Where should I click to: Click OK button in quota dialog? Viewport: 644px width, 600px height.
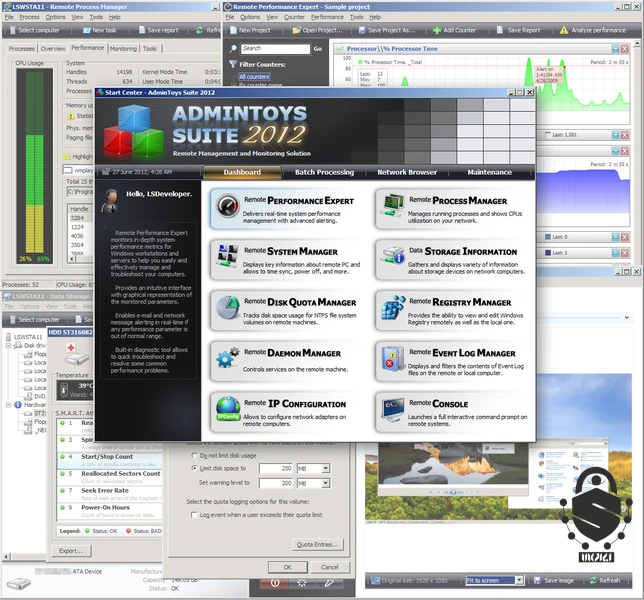(288, 567)
